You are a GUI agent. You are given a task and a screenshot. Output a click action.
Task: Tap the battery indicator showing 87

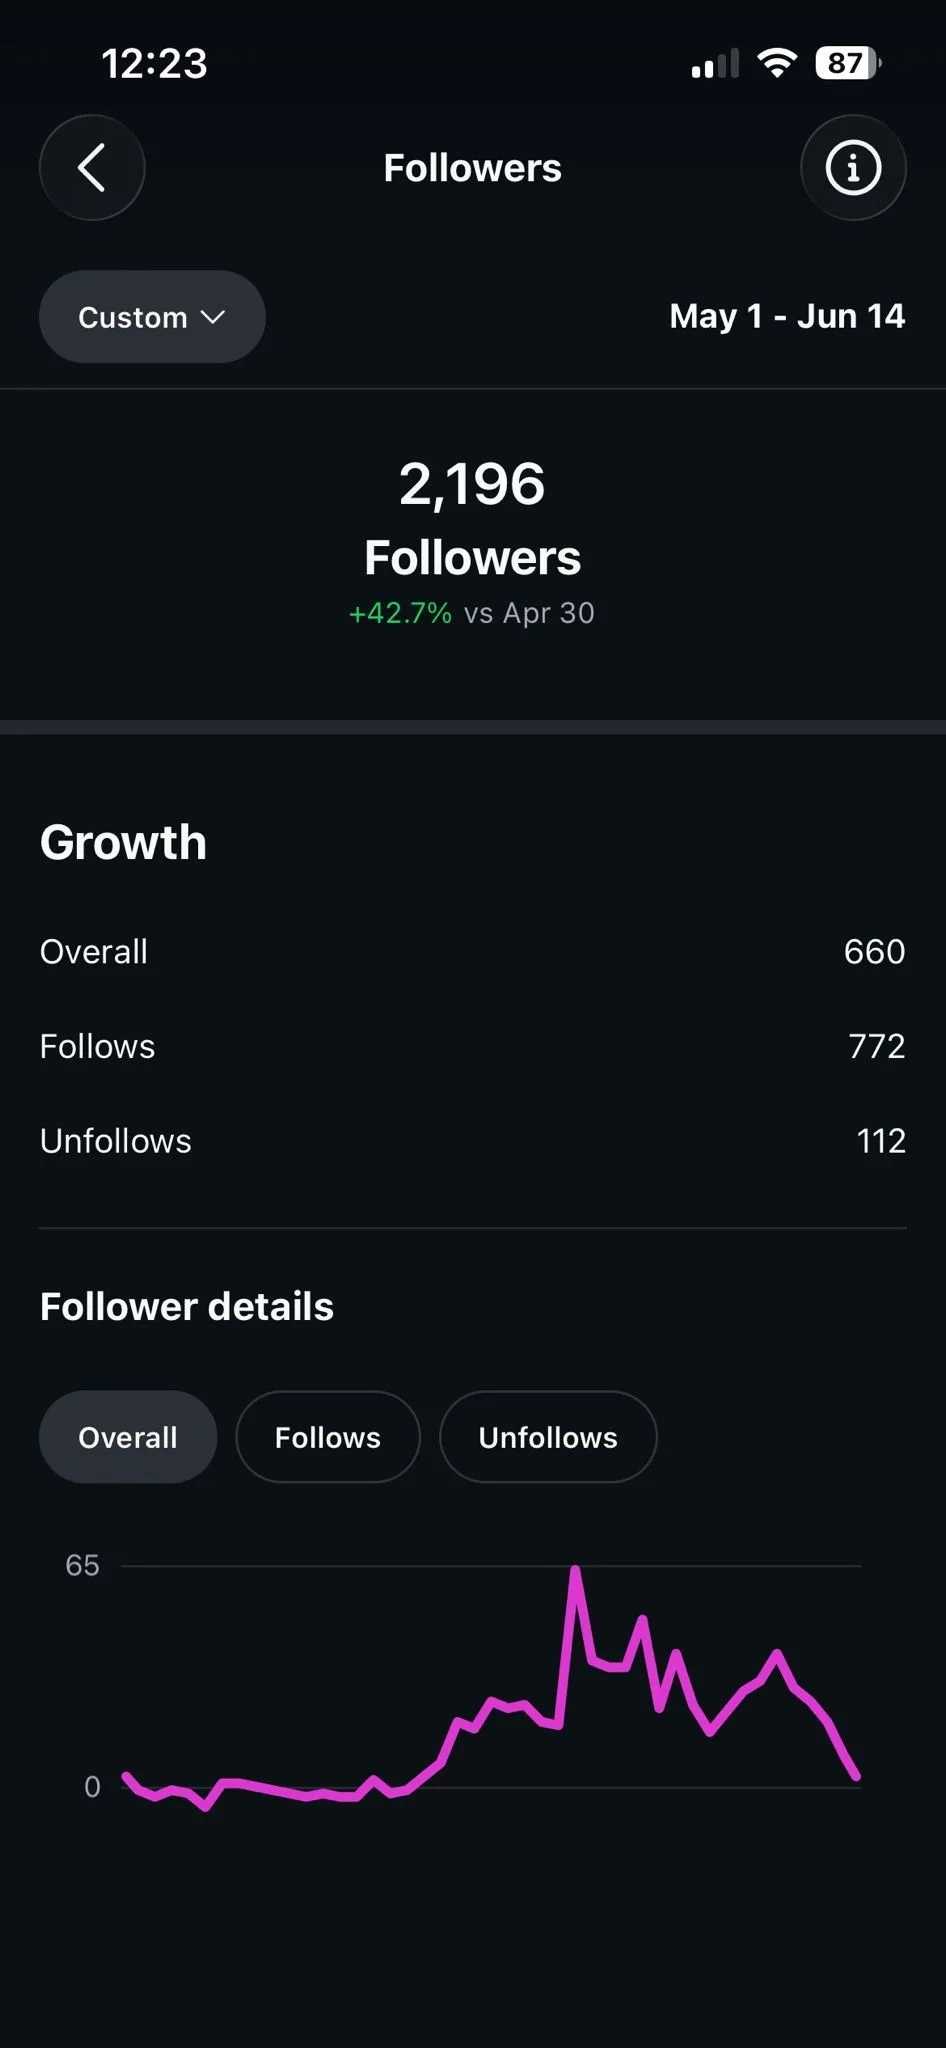tap(848, 63)
